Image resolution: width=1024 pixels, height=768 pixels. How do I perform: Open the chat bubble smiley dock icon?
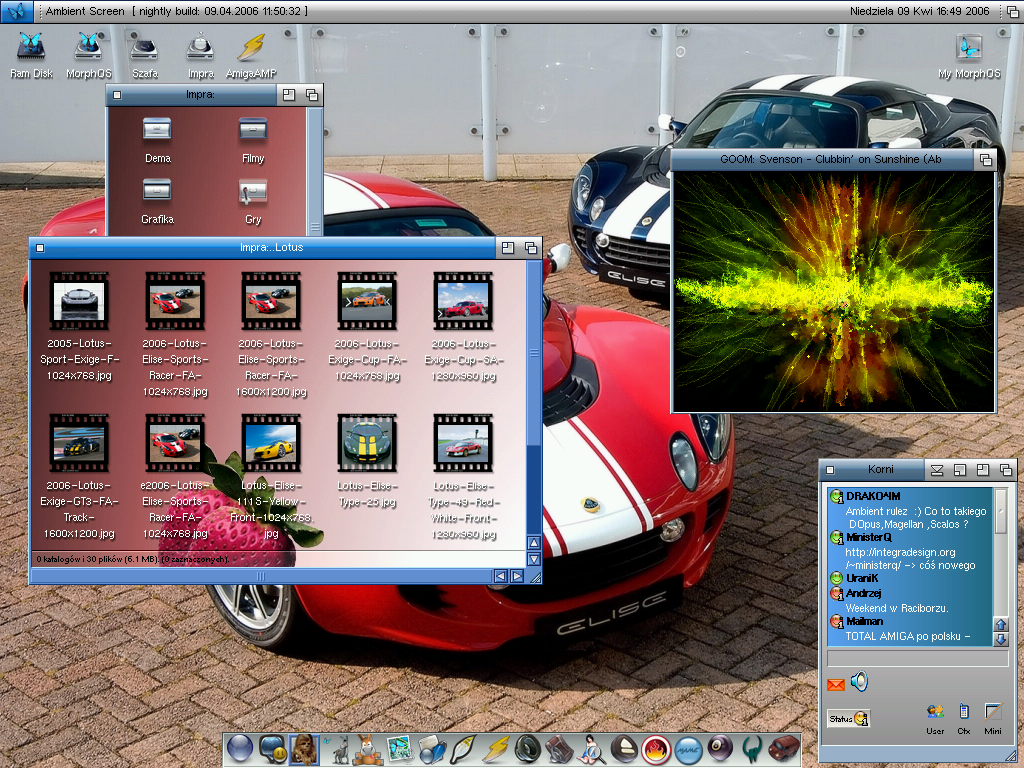coord(272,749)
